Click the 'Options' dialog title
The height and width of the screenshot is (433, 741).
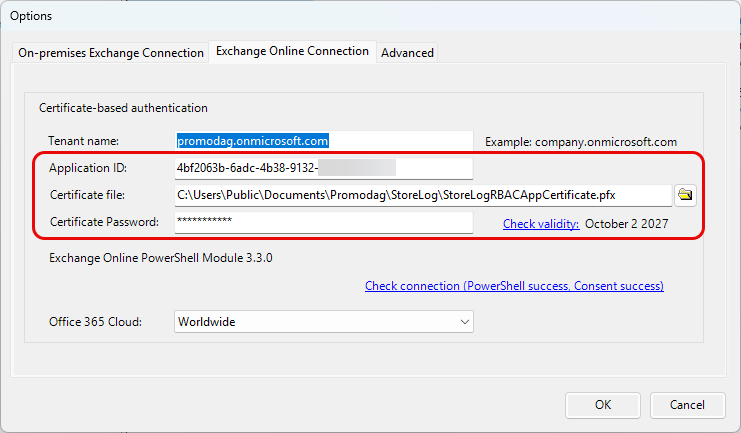click(x=31, y=16)
